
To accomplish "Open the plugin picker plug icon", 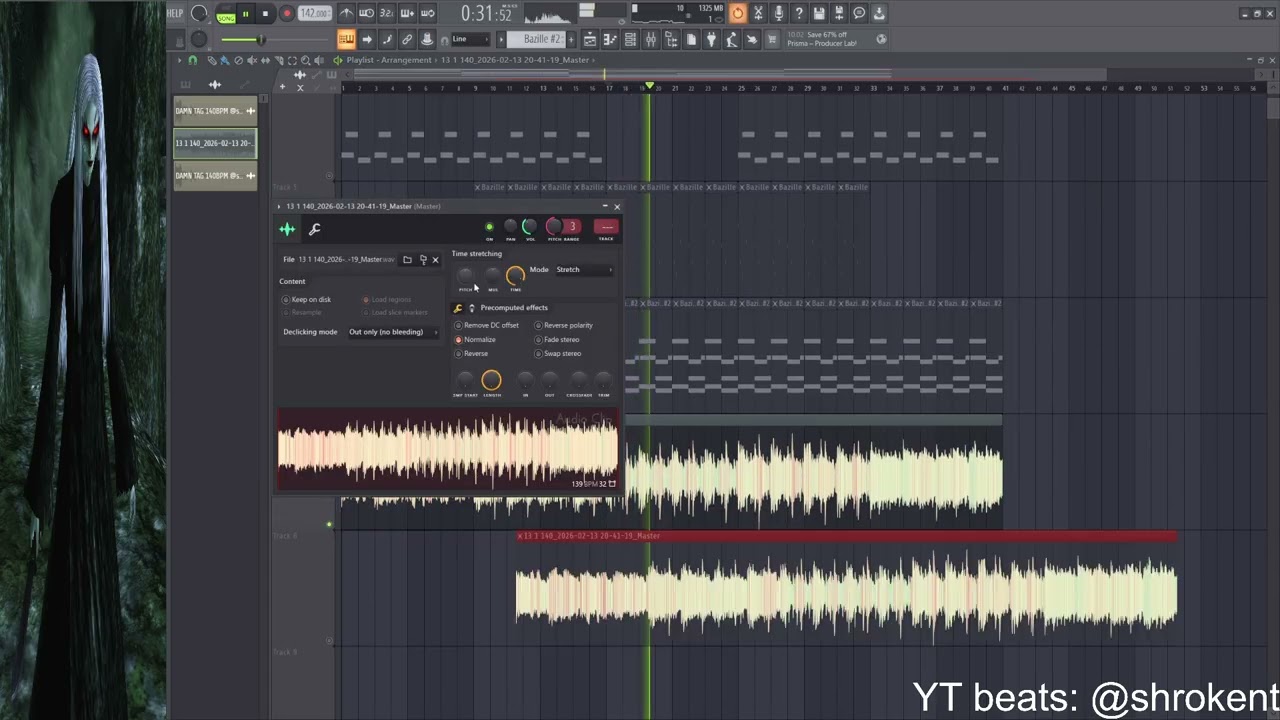I will [x=711, y=39].
